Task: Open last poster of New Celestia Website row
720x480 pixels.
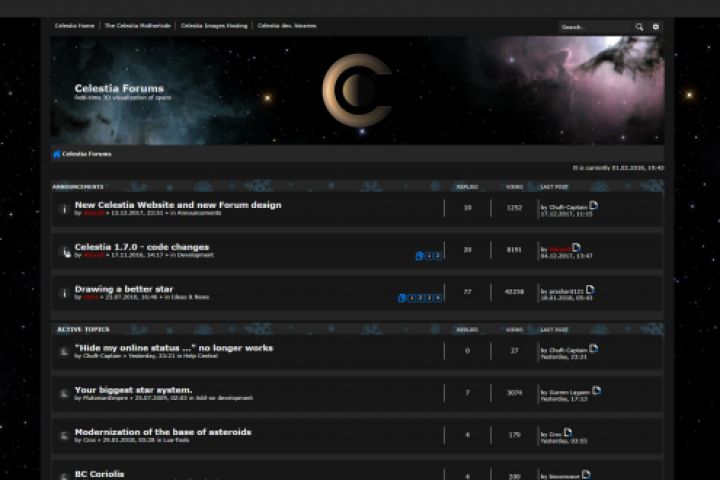Action: [568, 208]
